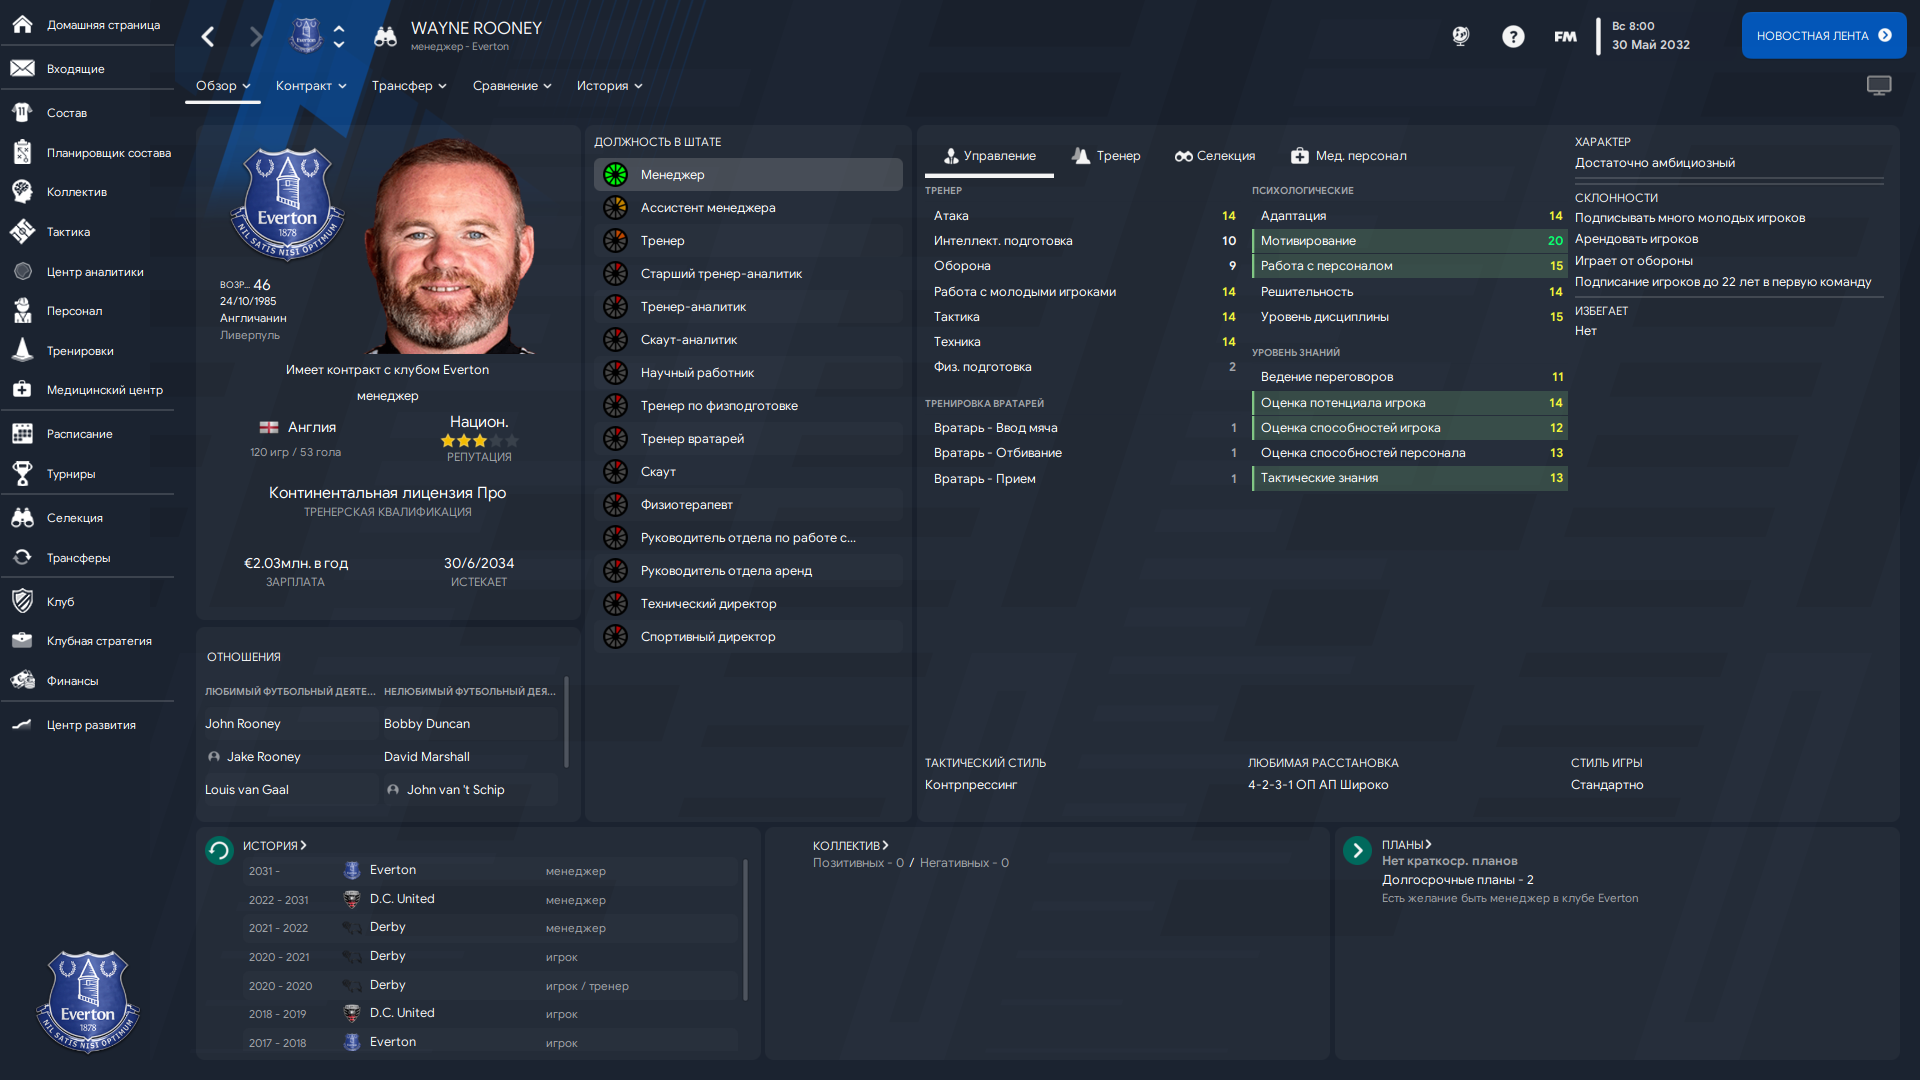The image size is (1920, 1080).
Task: Open the Everton club badge at bottom-left
Action: (x=88, y=1001)
